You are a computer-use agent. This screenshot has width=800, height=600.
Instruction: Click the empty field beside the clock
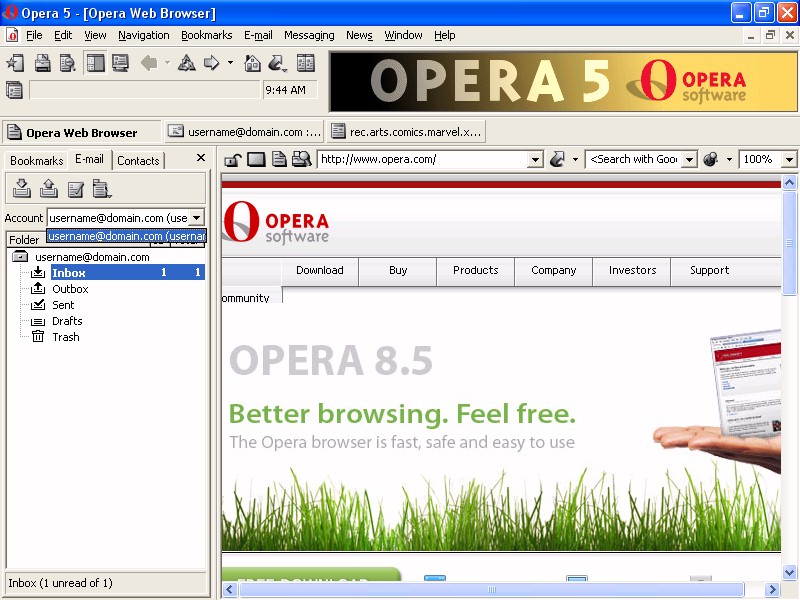[x=144, y=90]
